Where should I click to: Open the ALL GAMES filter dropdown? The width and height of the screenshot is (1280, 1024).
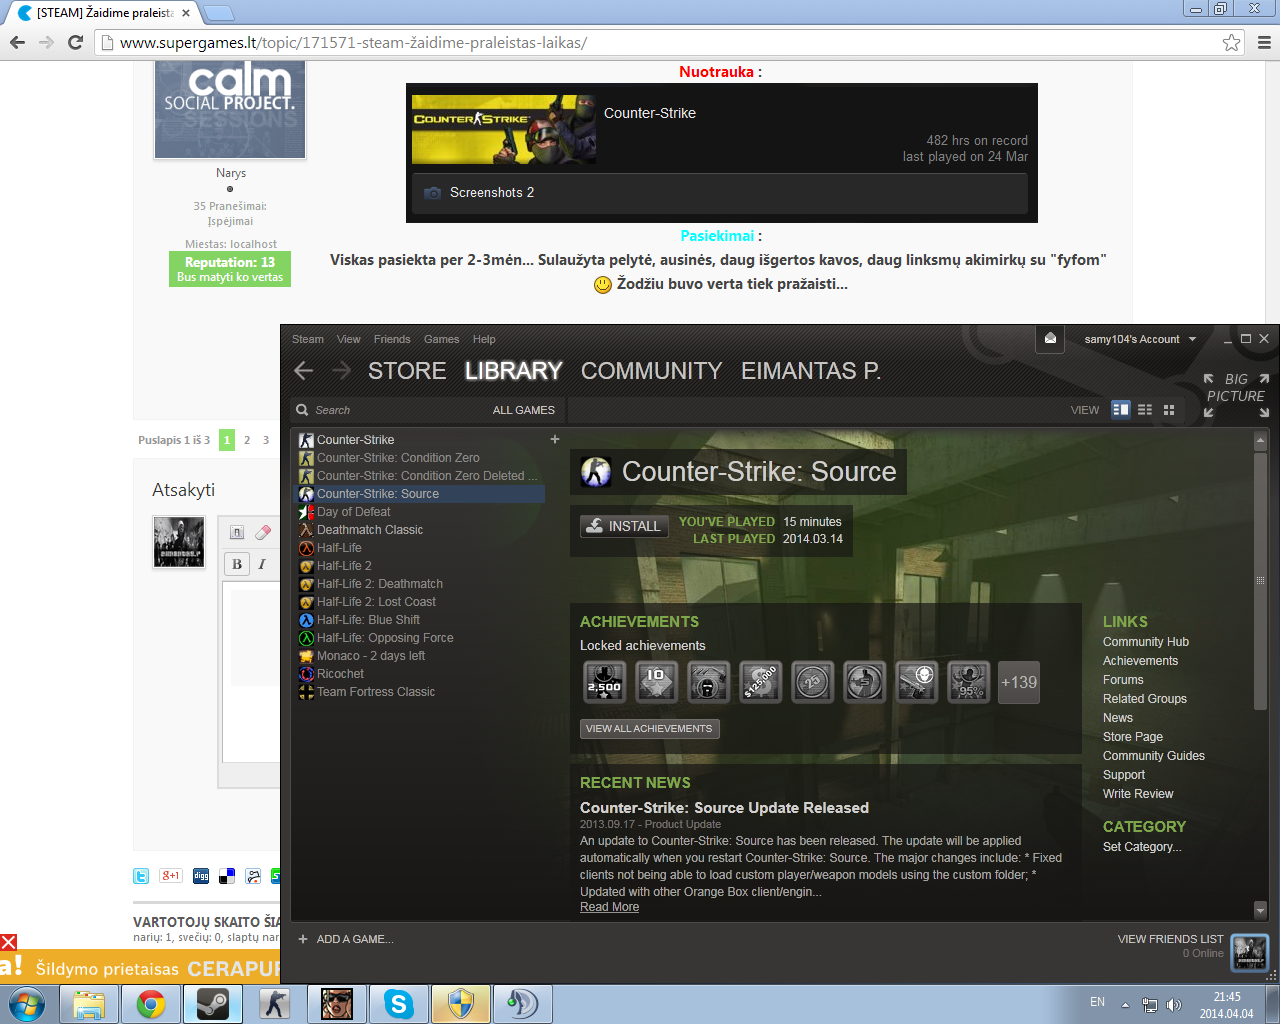[x=523, y=410]
